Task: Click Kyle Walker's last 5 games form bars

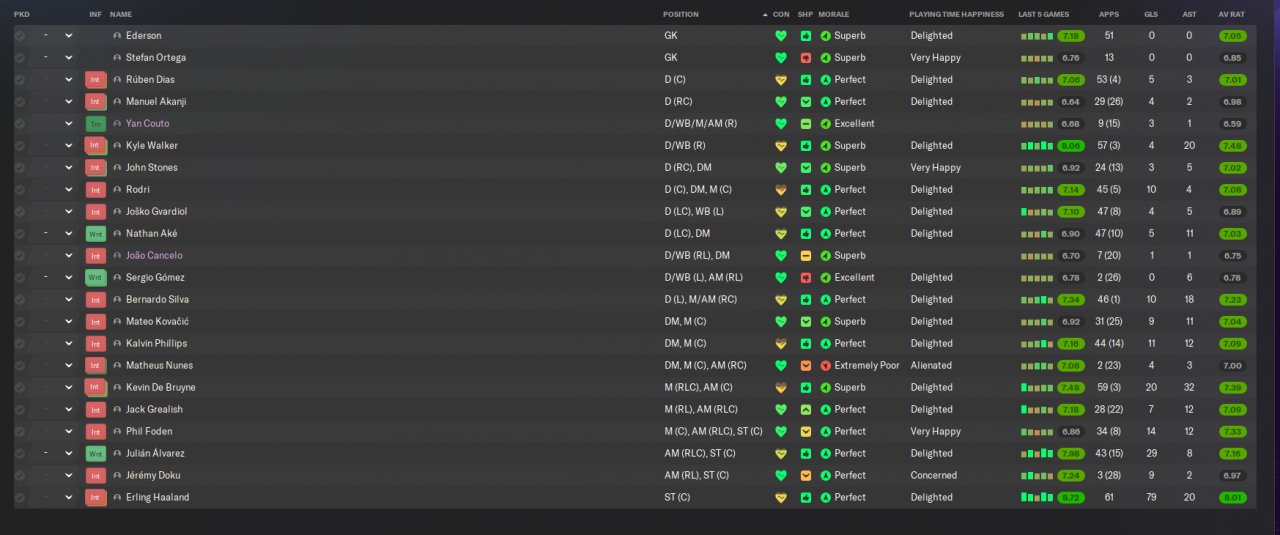Action: coord(1037,146)
